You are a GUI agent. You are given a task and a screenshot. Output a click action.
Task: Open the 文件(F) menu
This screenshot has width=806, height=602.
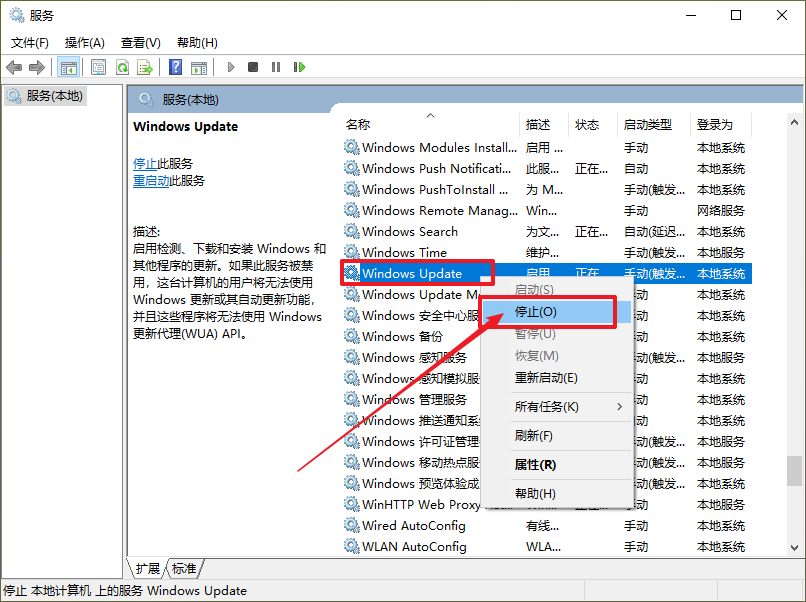[30, 42]
